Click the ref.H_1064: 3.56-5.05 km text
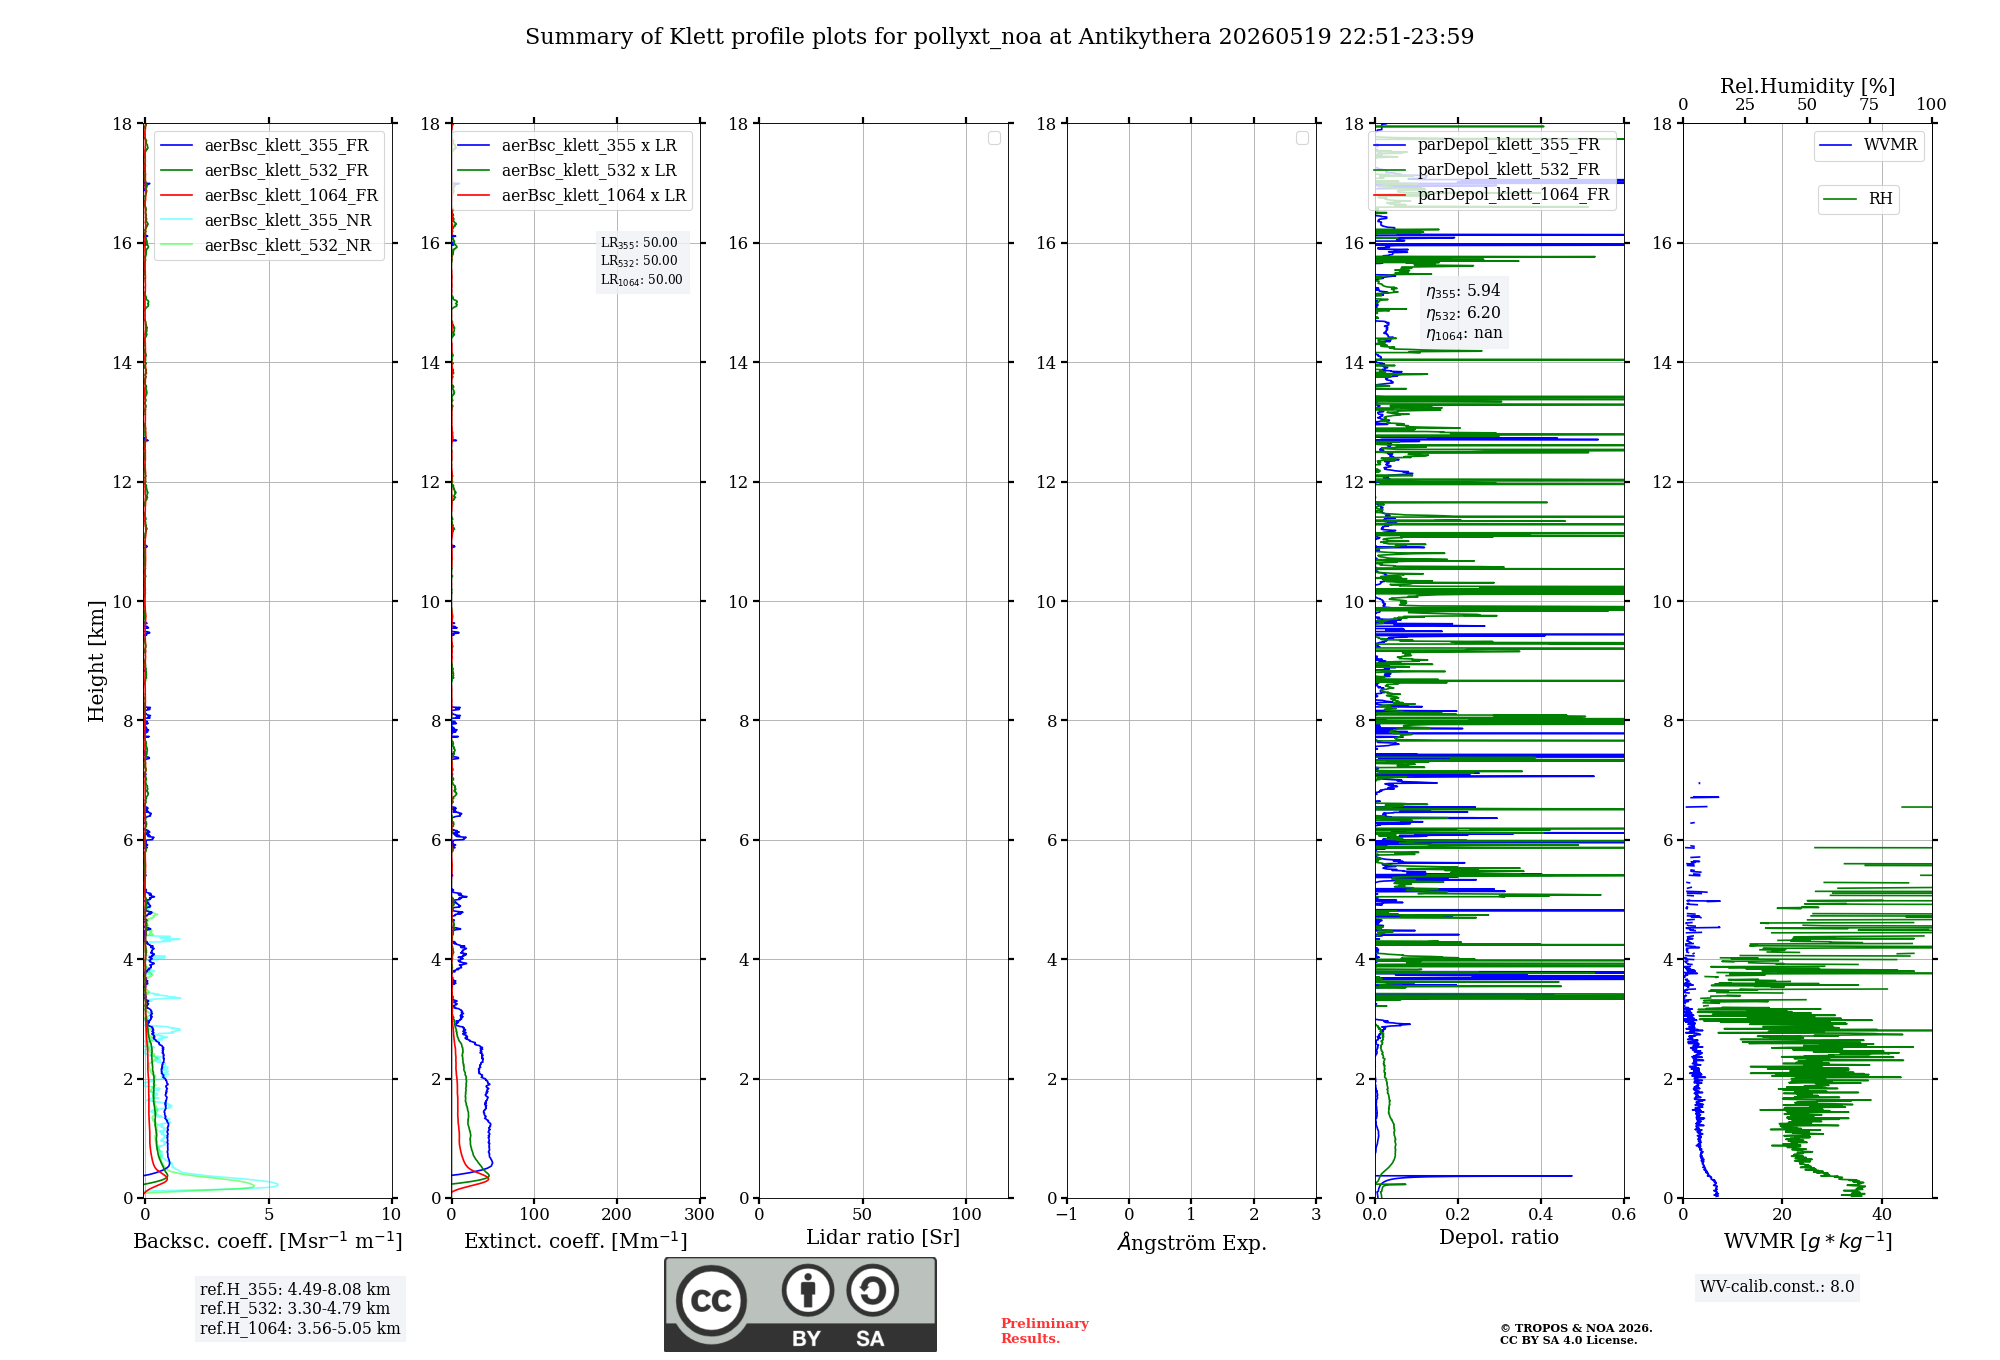This screenshot has height=1360, width=2000. pyautogui.click(x=300, y=1329)
